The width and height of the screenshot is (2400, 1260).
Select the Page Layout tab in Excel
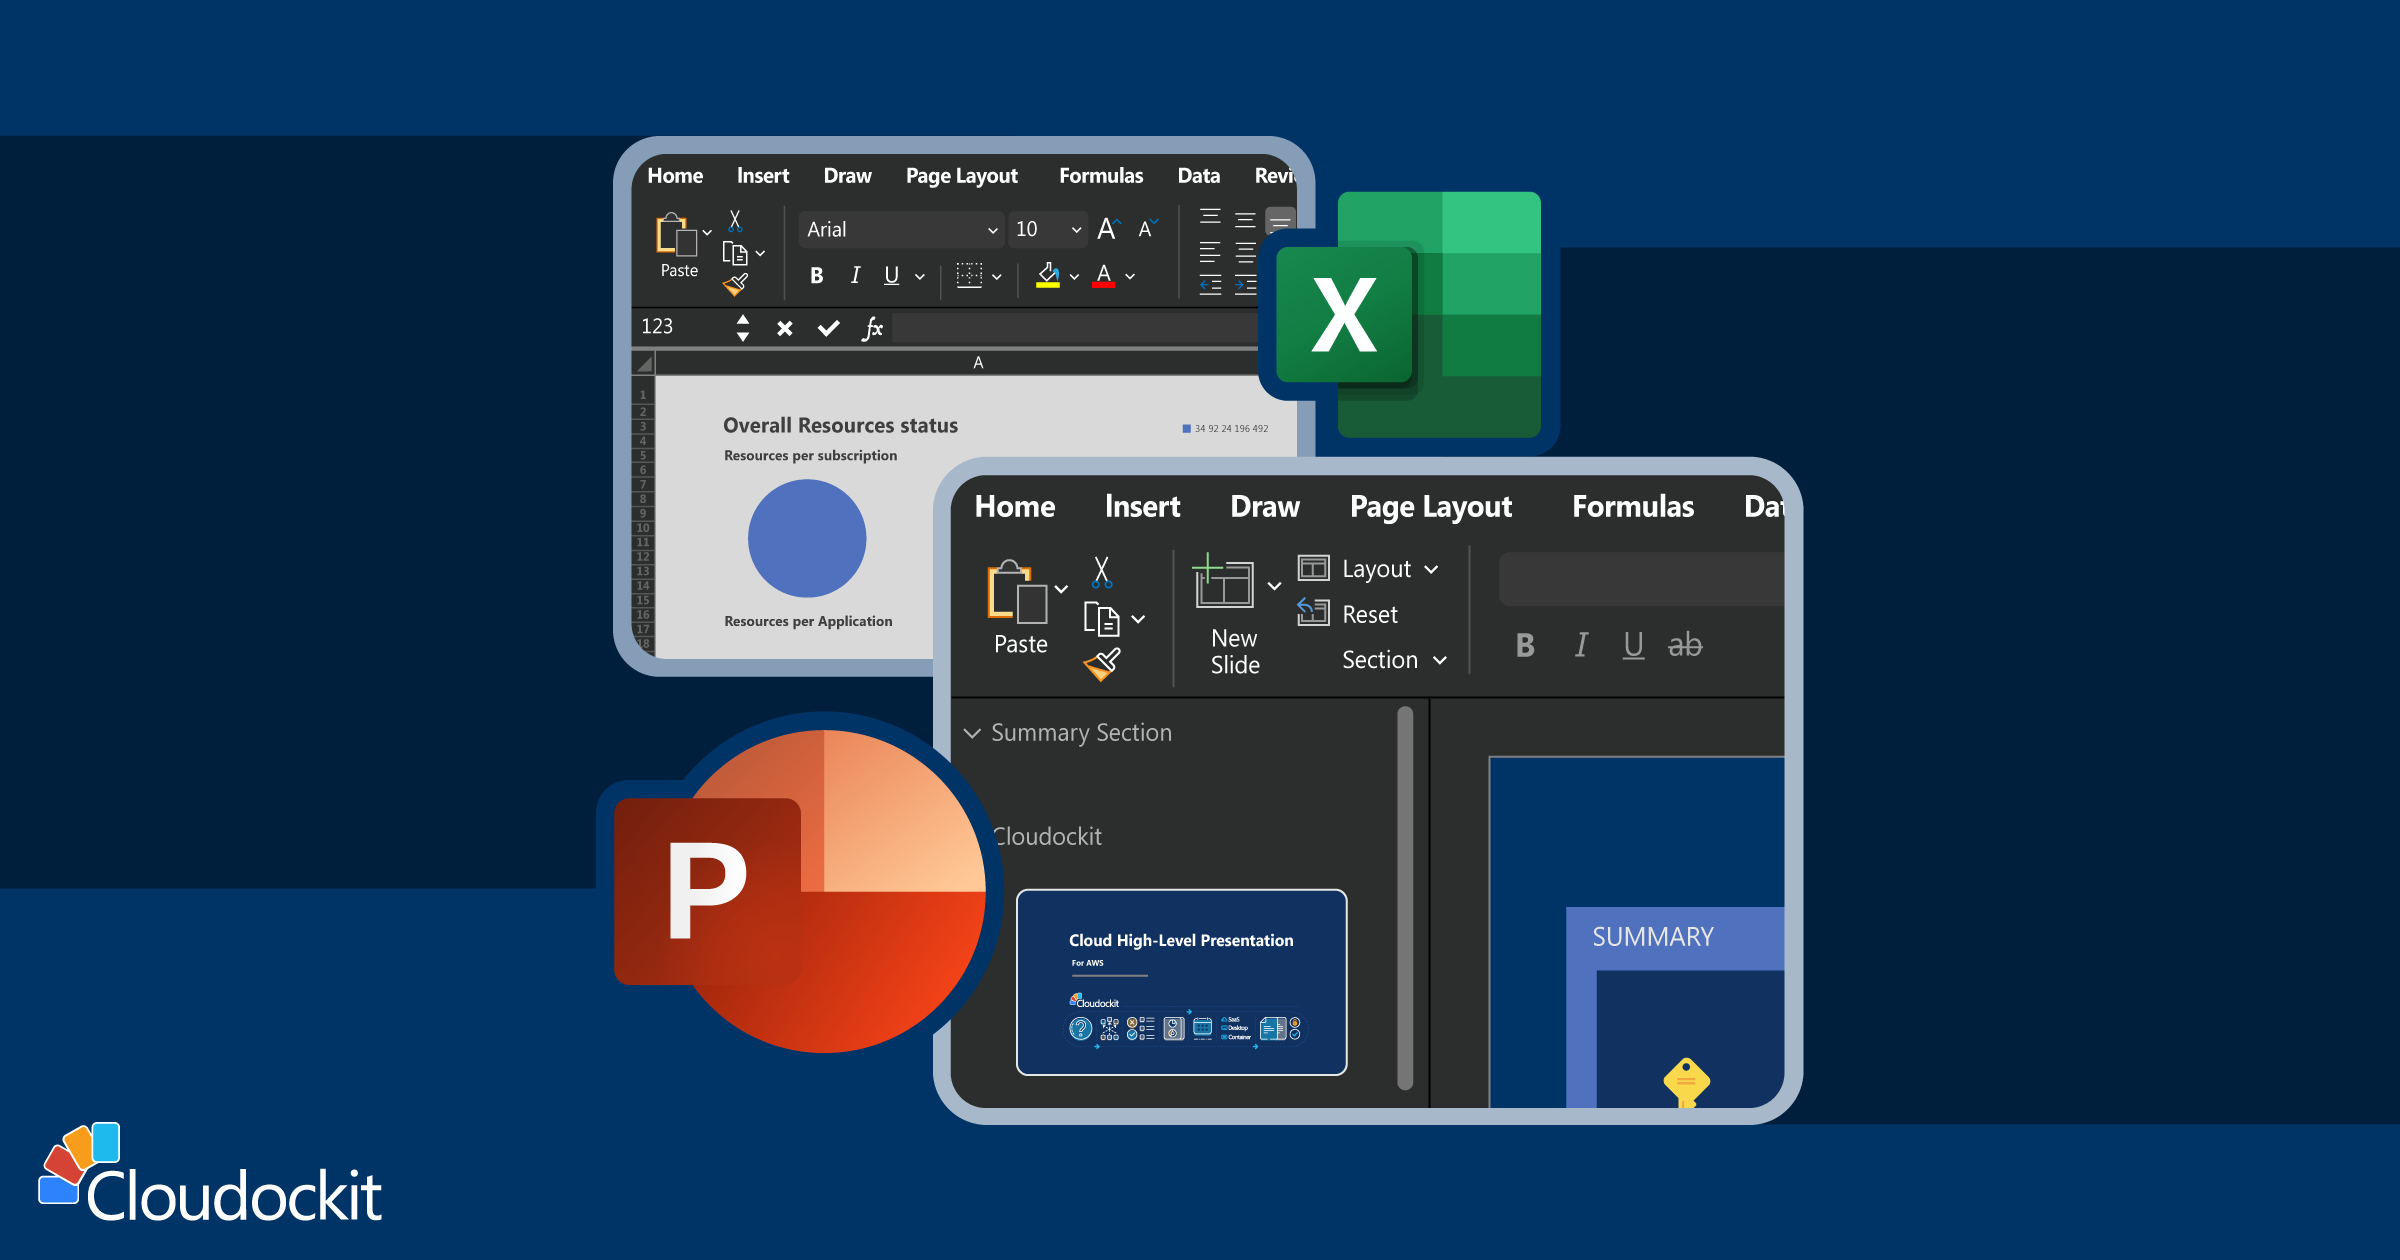coord(962,177)
